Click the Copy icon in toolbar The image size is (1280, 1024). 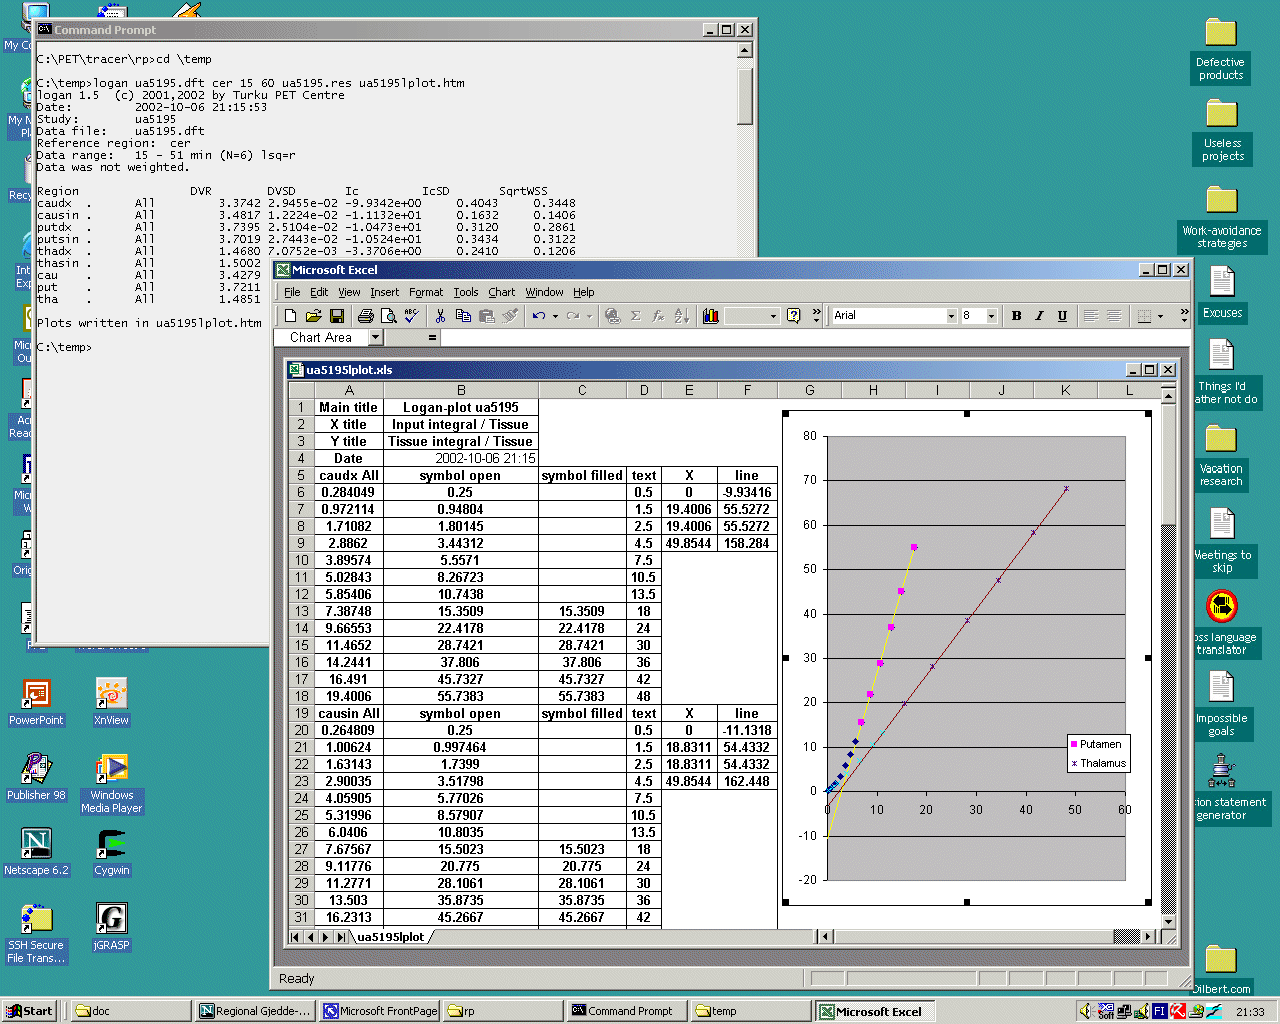[x=463, y=316]
